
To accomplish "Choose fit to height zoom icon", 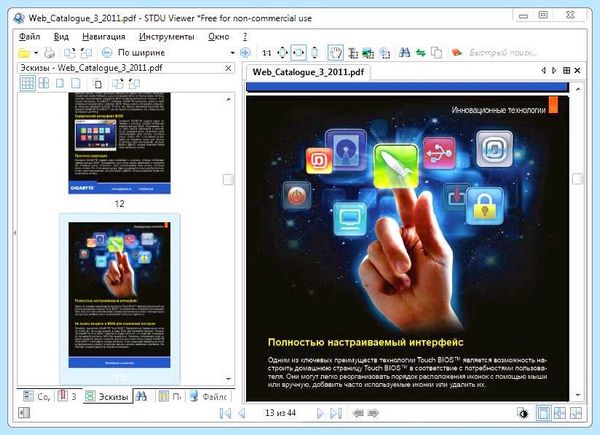I will tap(314, 53).
